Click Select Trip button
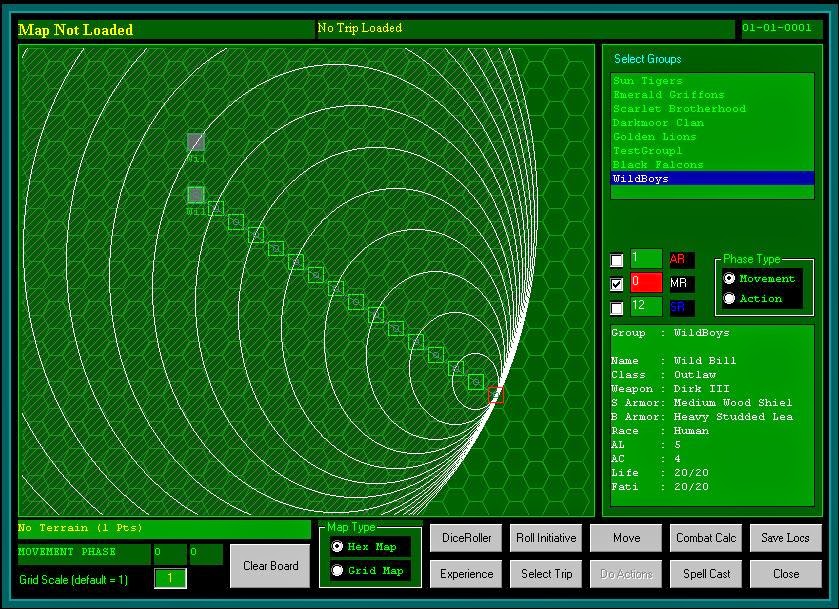The image size is (839, 609). coord(546,574)
